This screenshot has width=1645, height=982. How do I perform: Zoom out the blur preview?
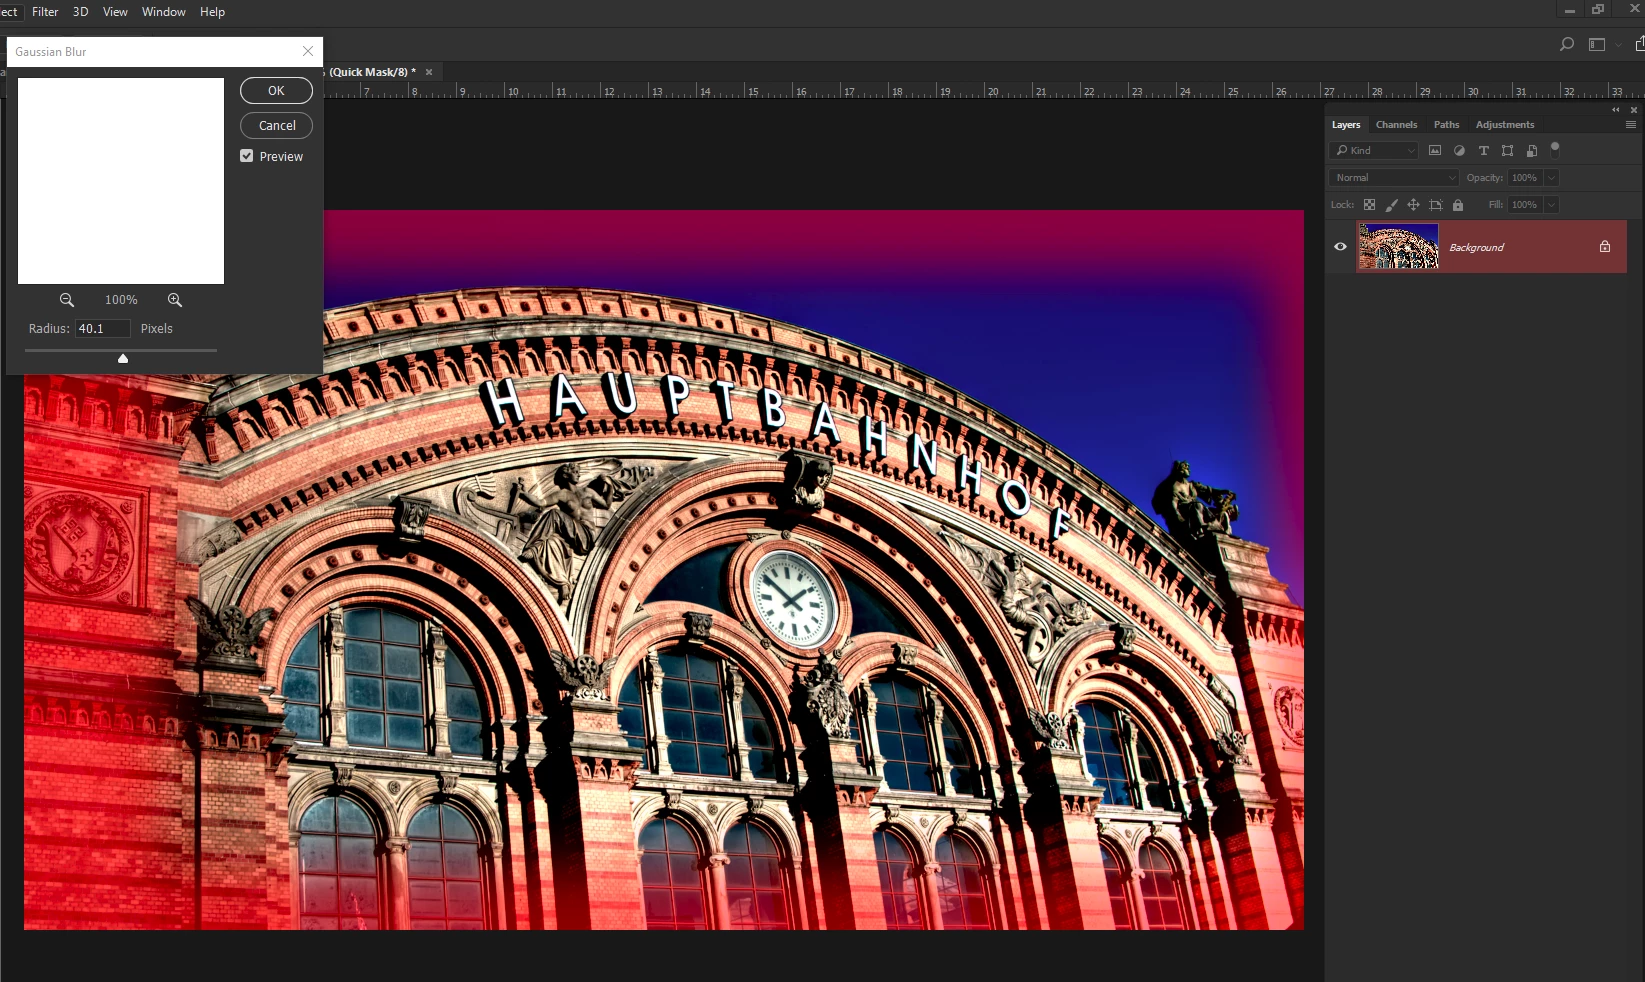coord(67,300)
